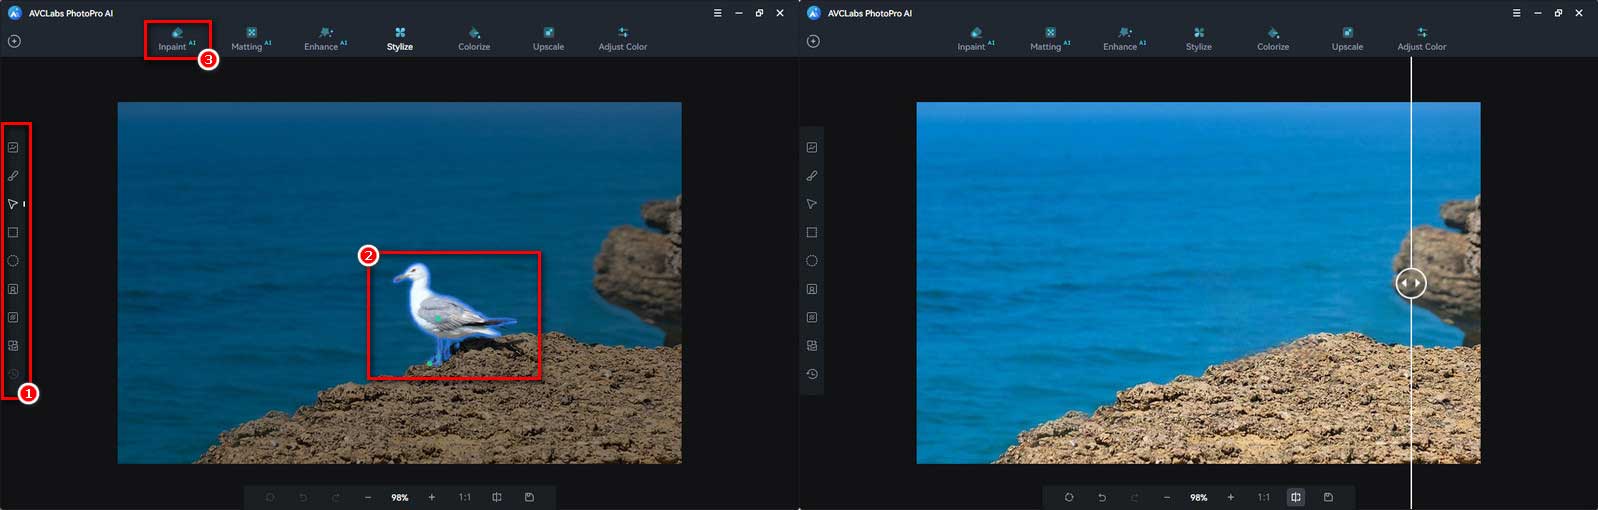
Task: Select hatched background tool in right window
Action: 812,317
